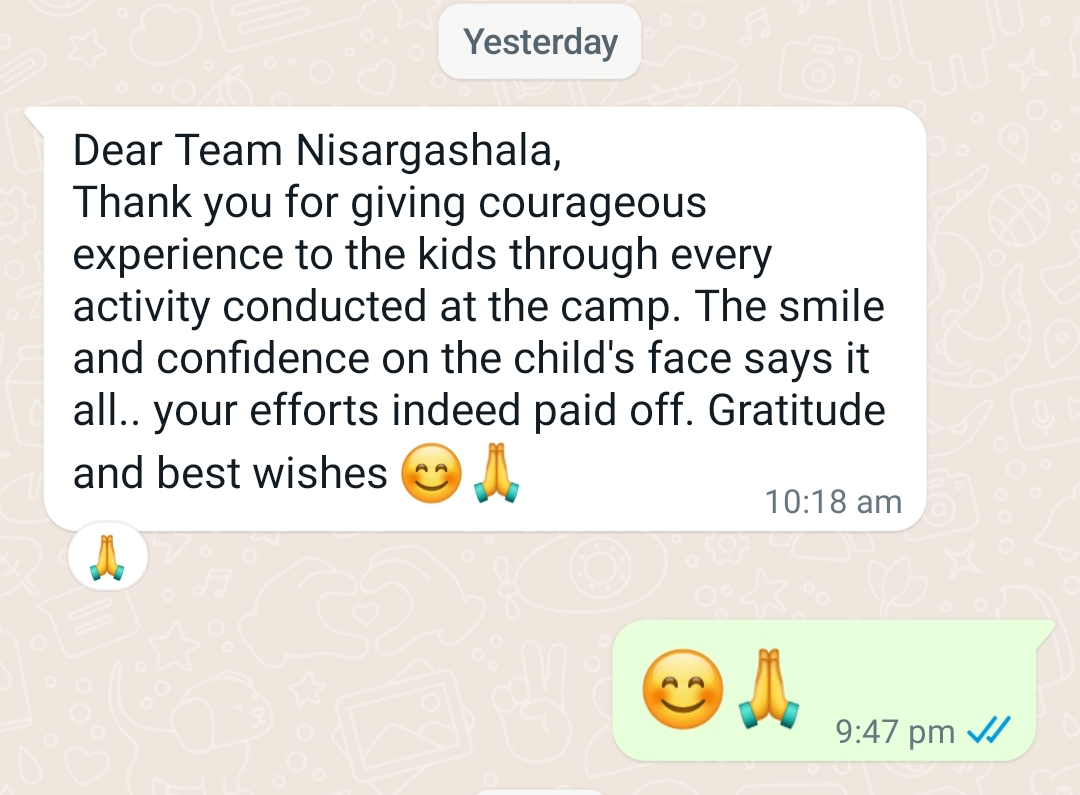Viewport: 1080px width, 795px height.
Task: Tap the 'your efforts indeed paid off' text
Action: [x=423, y=411]
